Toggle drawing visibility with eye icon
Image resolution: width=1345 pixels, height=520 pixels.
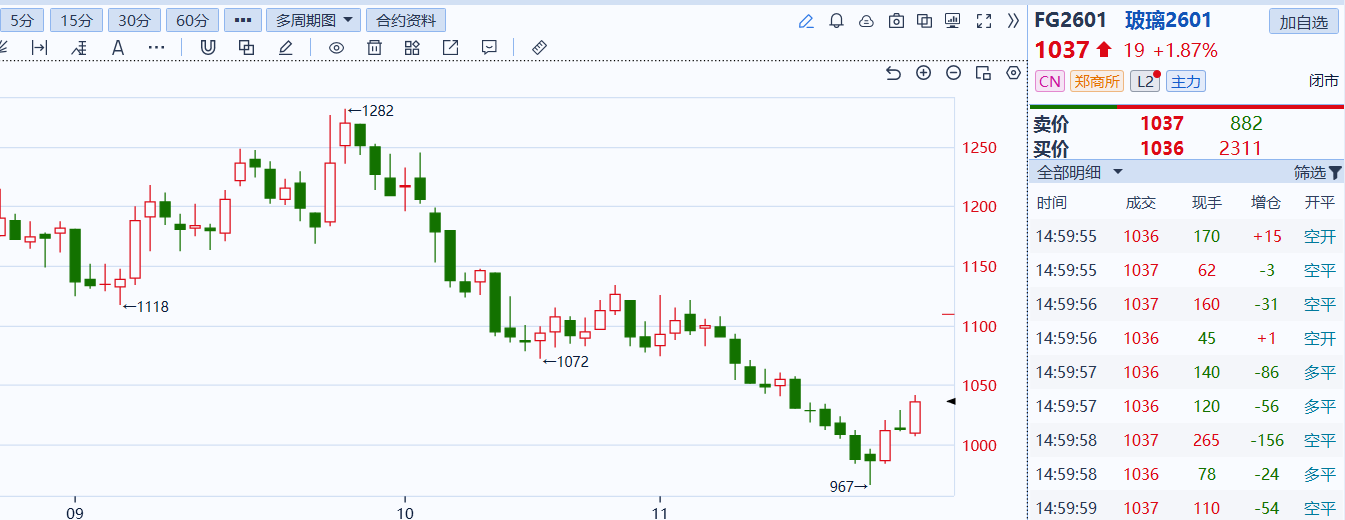click(336, 47)
